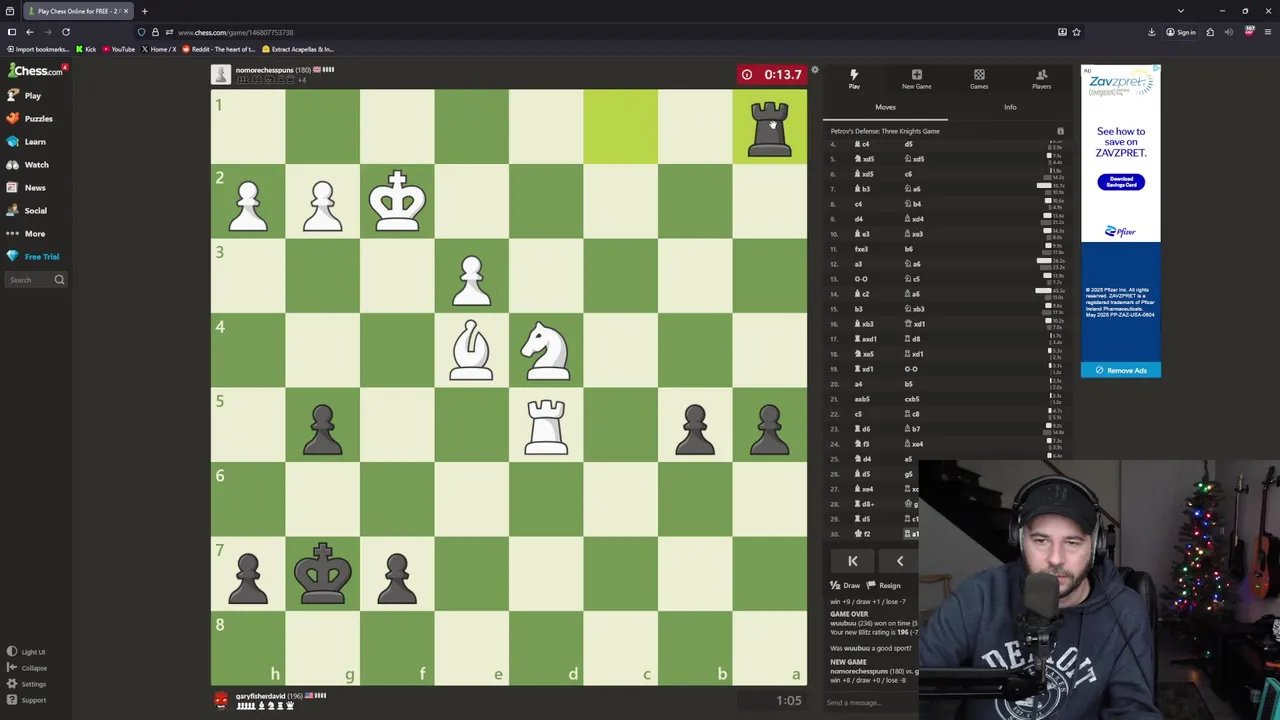Image resolution: width=1280 pixels, height=720 pixels.
Task: Toggle Light UI mode
Action: coord(27,652)
